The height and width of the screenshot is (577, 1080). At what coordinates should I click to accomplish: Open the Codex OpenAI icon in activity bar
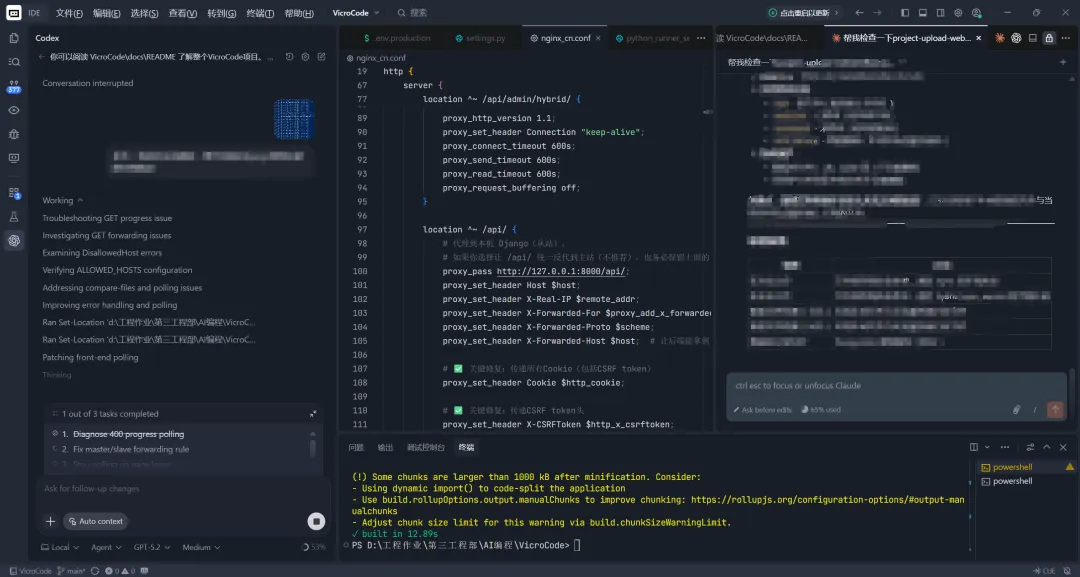pos(14,240)
